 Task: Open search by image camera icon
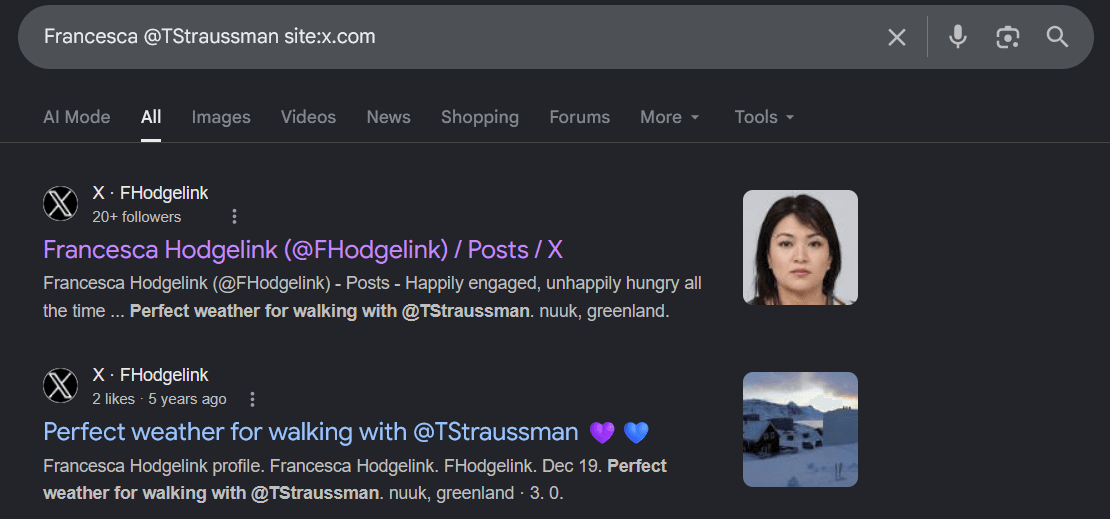tap(1007, 37)
